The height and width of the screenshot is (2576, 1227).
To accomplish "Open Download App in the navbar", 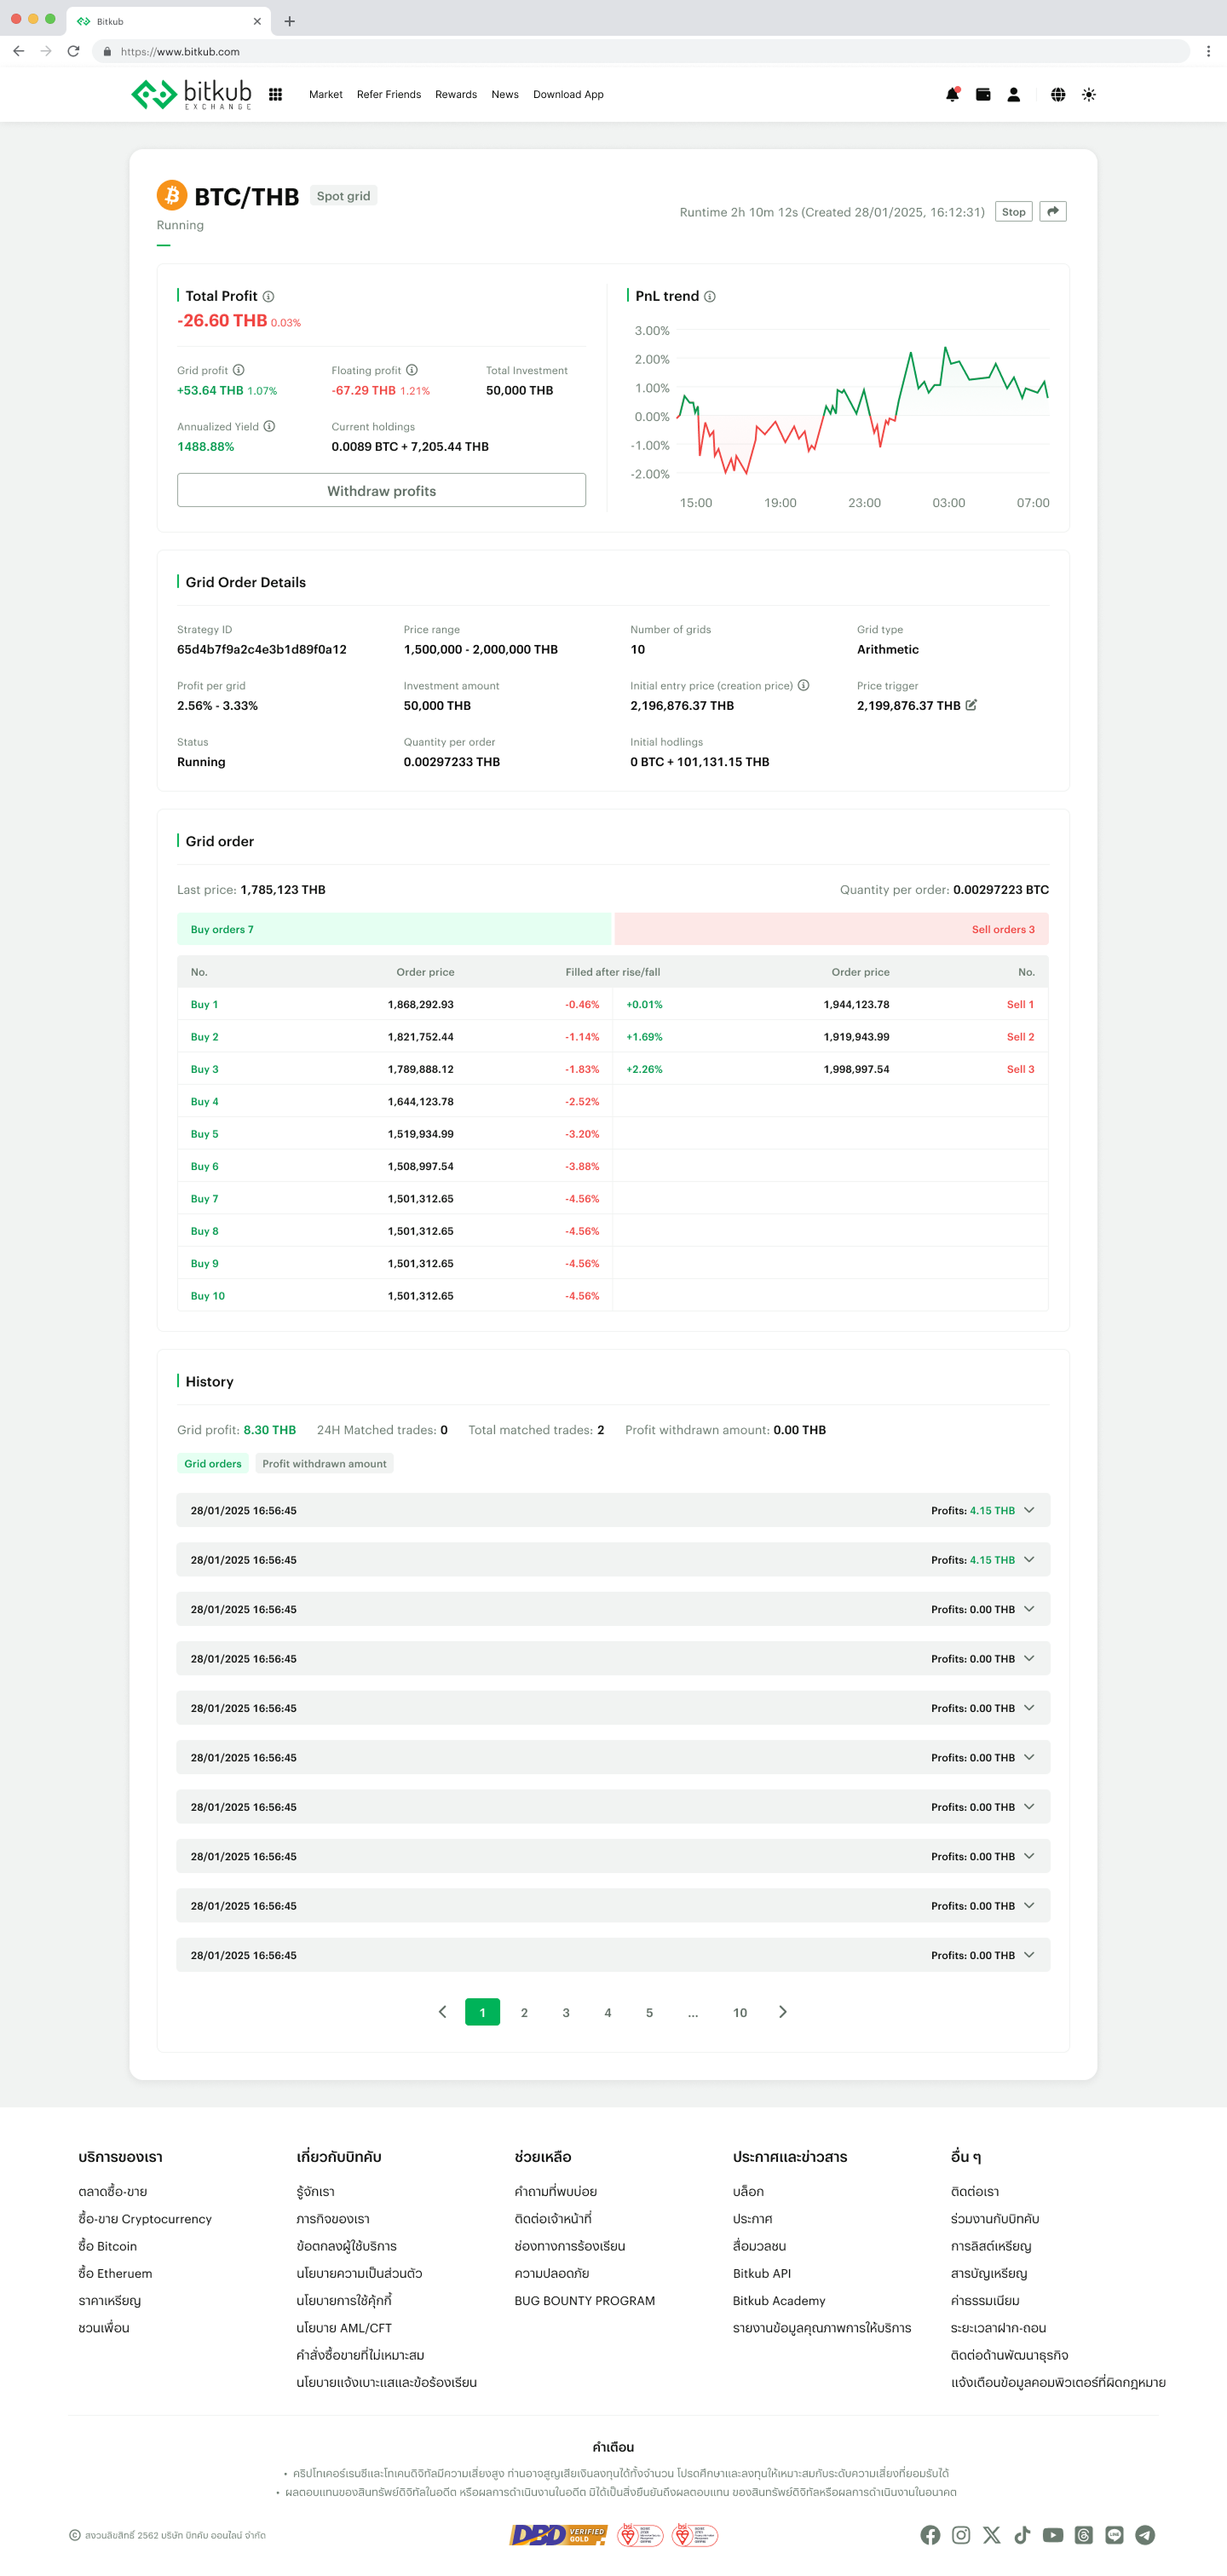I will [568, 94].
